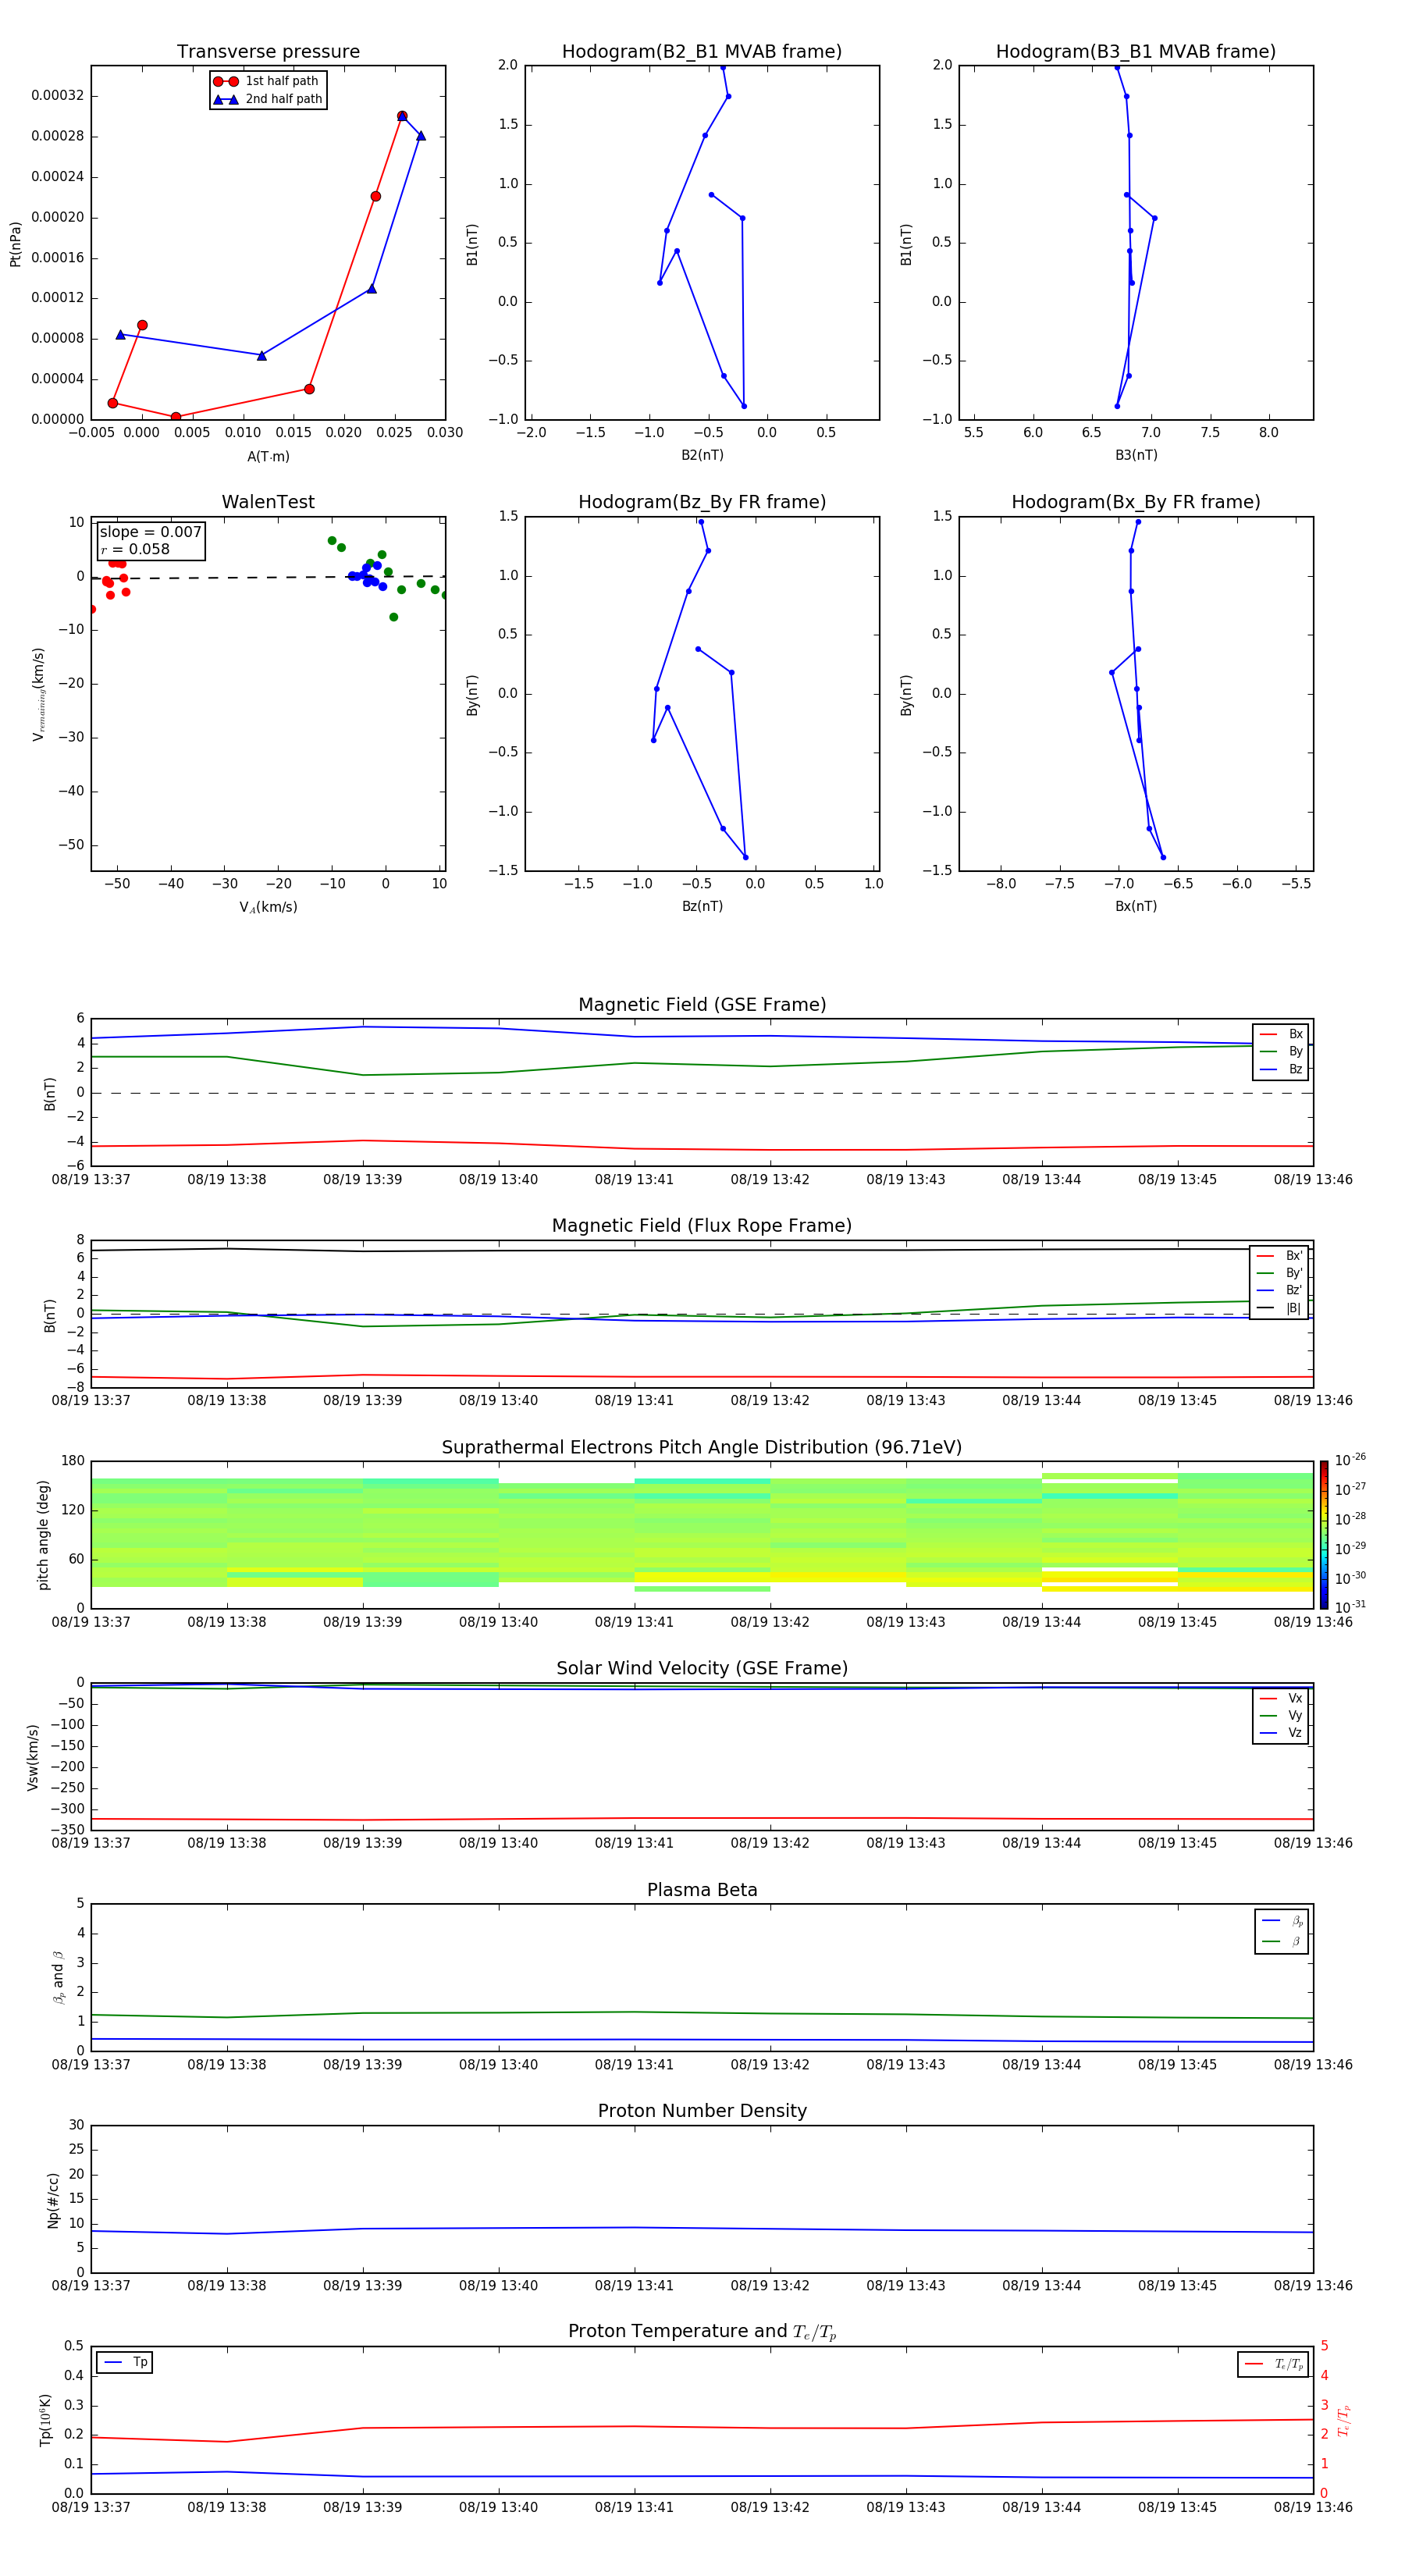Click the 'Transverse pressure' plot title
Screen dimensions: 1405x2576
268,52
